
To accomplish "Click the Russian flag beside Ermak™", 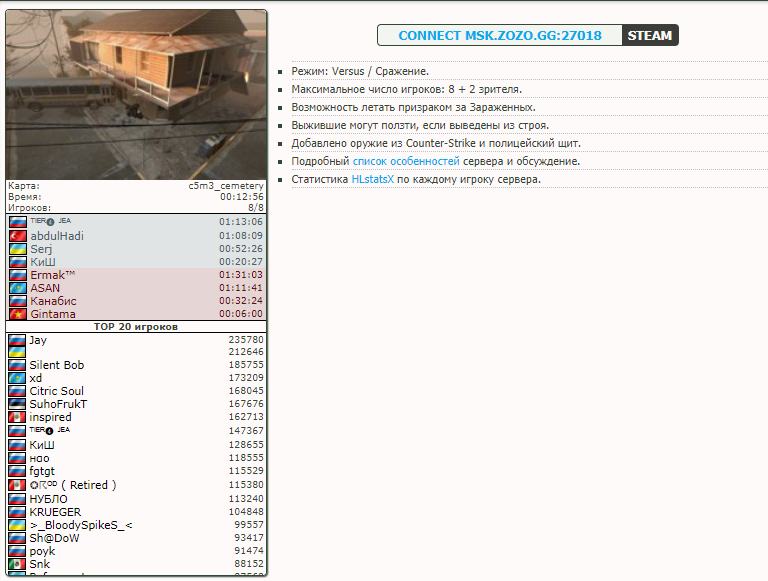I will pyautogui.click(x=18, y=275).
